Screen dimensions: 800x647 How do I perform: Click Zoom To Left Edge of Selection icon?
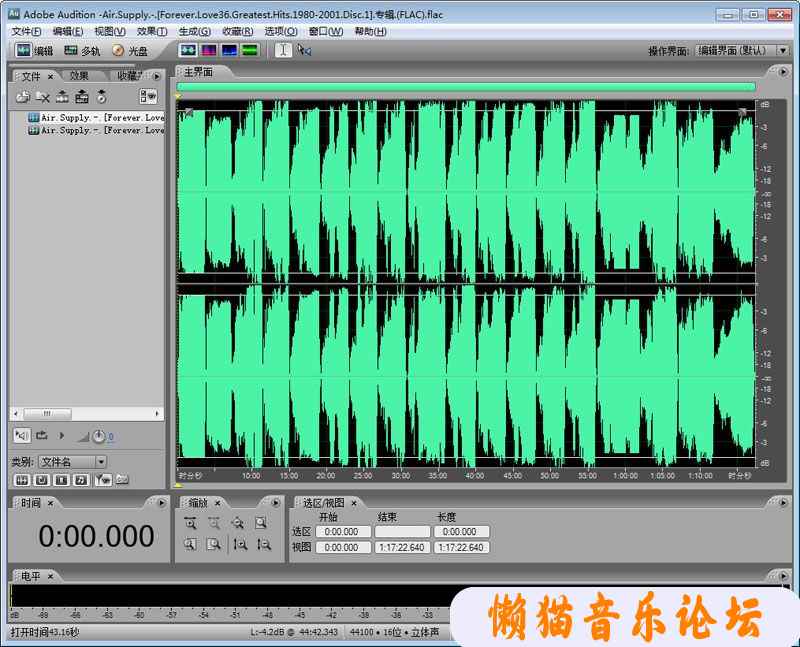click(x=190, y=544)
